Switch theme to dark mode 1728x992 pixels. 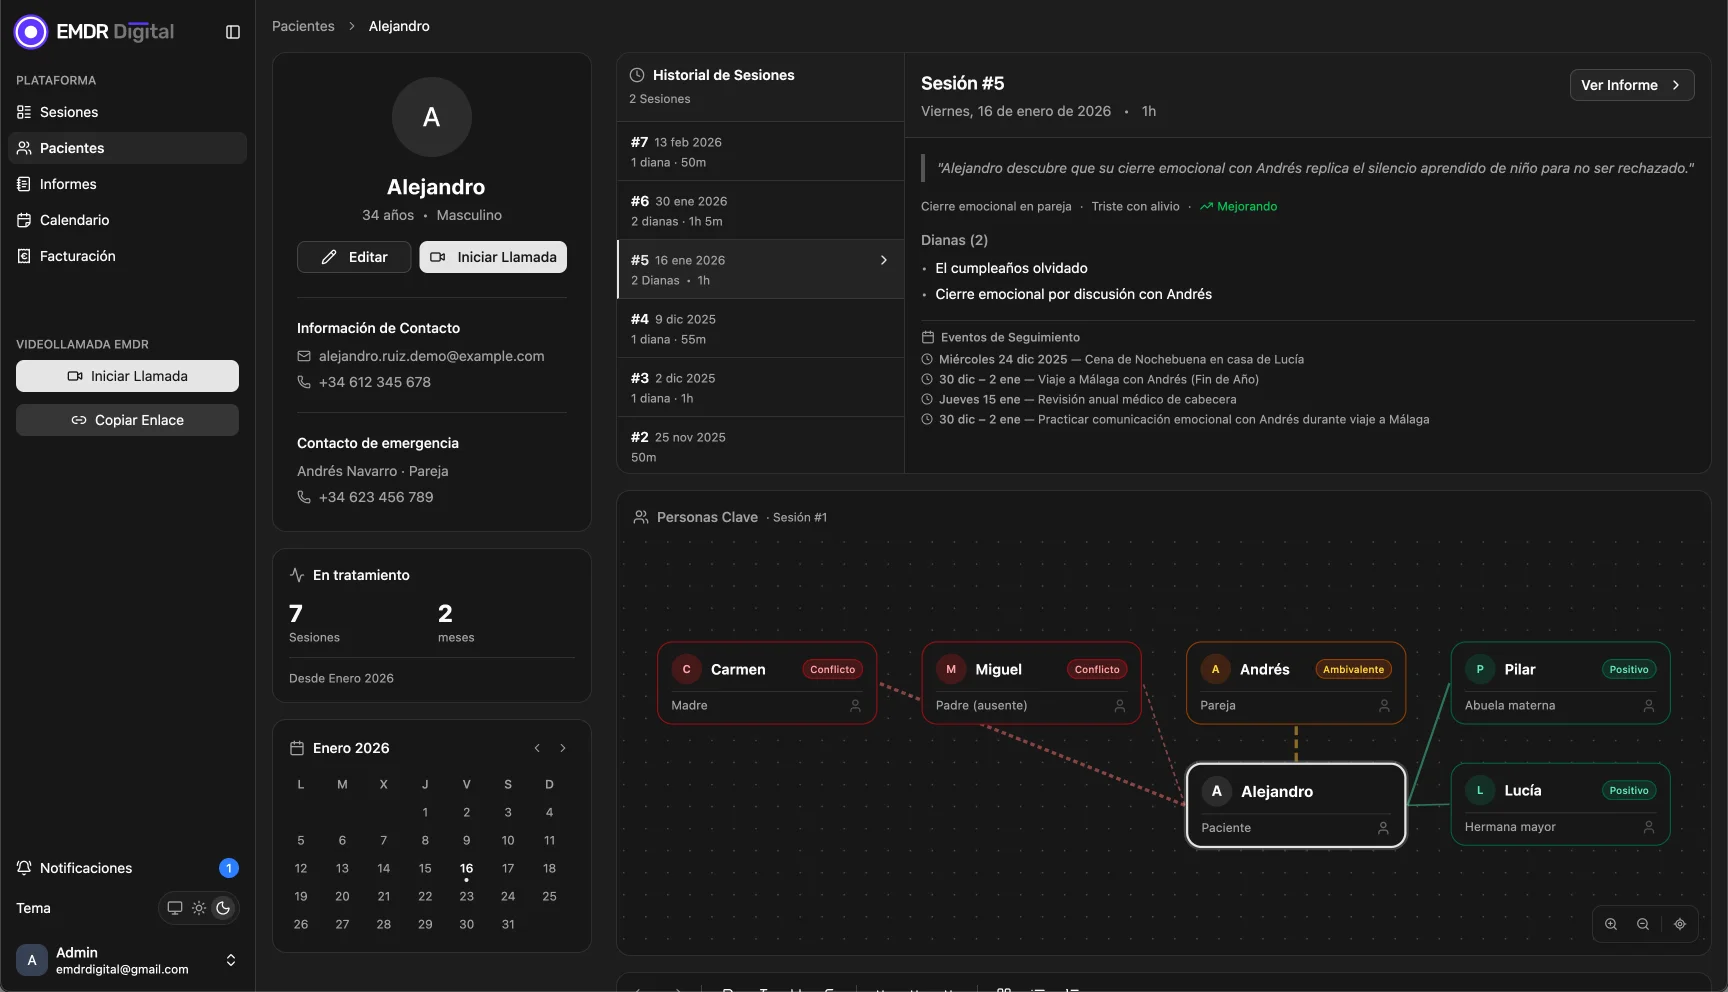coord(223,908)
